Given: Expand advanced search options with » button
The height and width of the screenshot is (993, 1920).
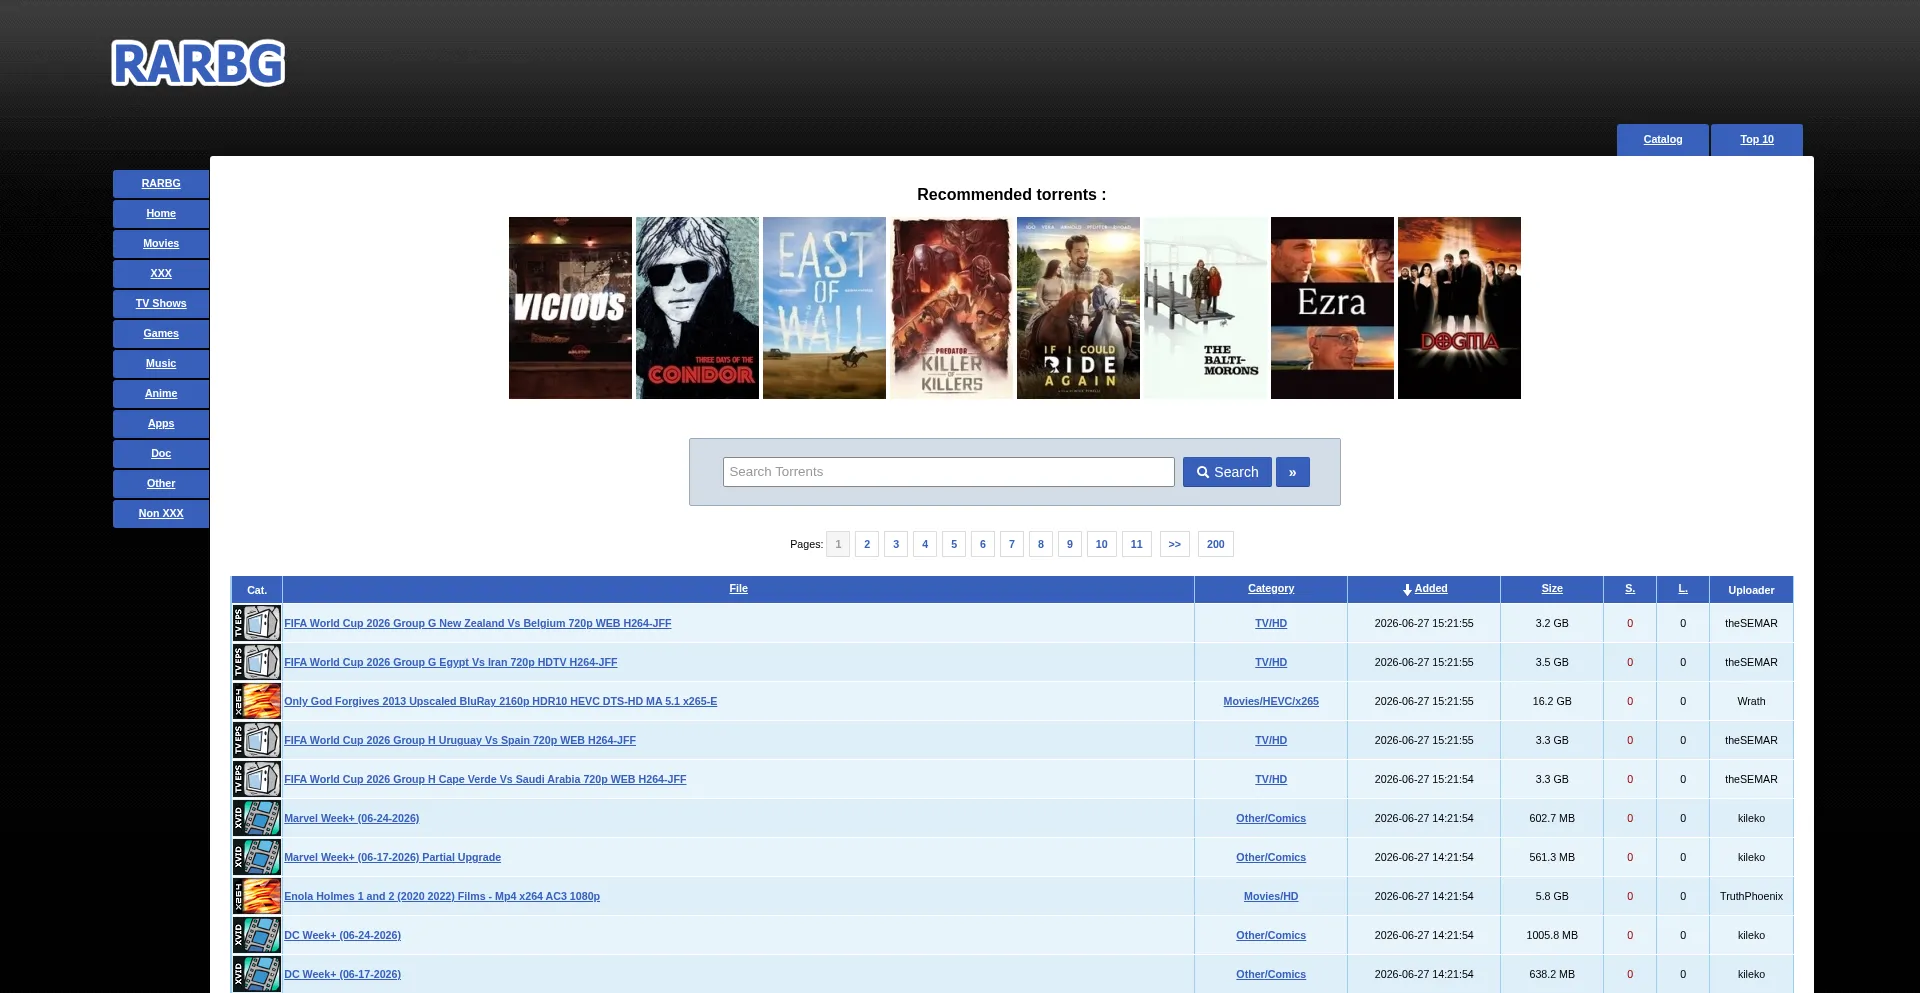Looking at the screenshot, I should click(1293, 472).
